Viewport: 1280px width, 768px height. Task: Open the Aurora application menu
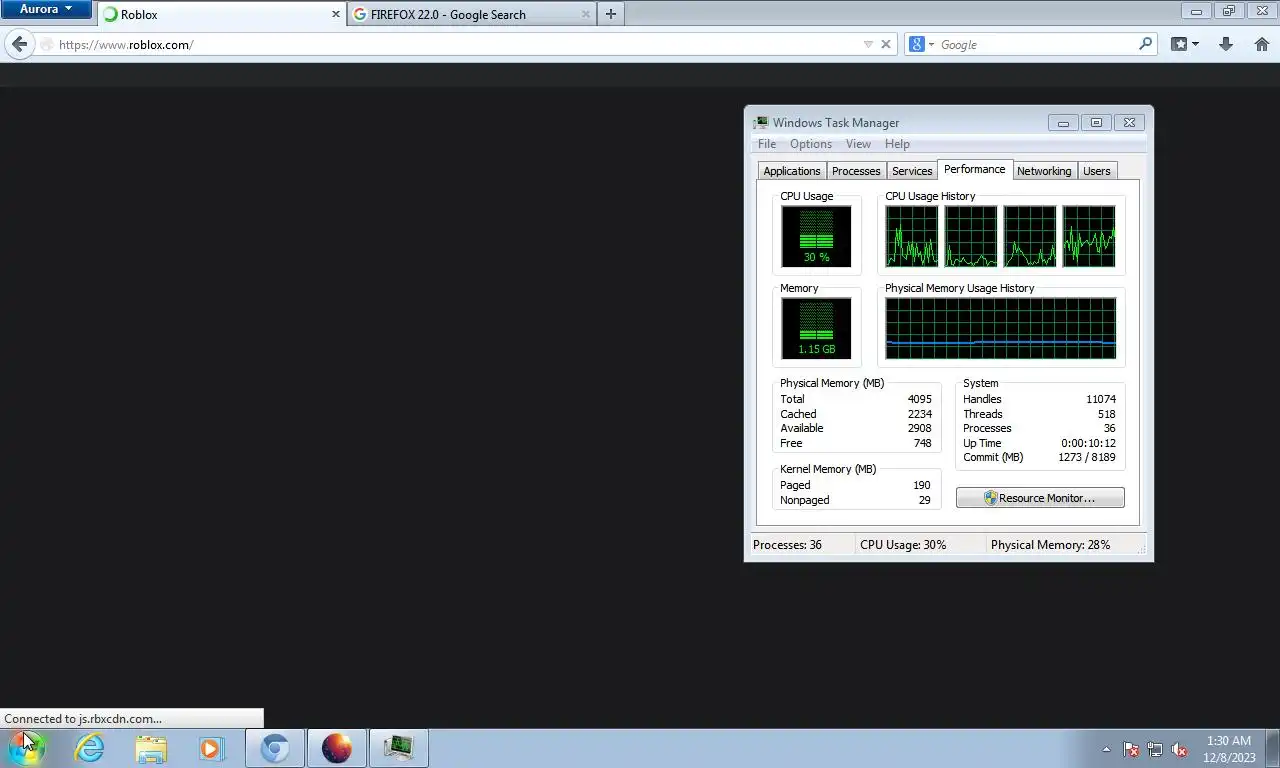coord(46,9)
